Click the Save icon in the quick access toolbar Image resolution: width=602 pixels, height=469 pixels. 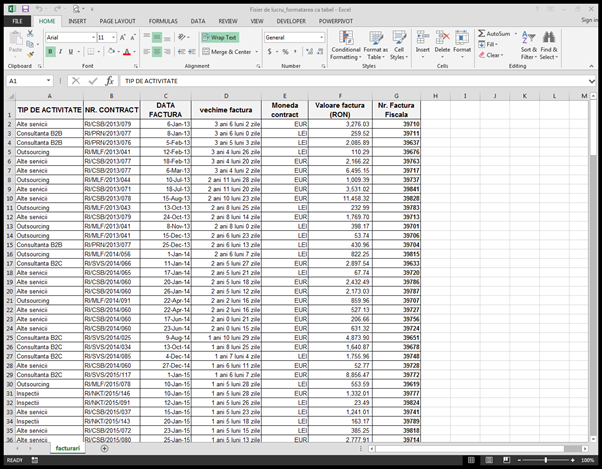(x=25, y=9)
